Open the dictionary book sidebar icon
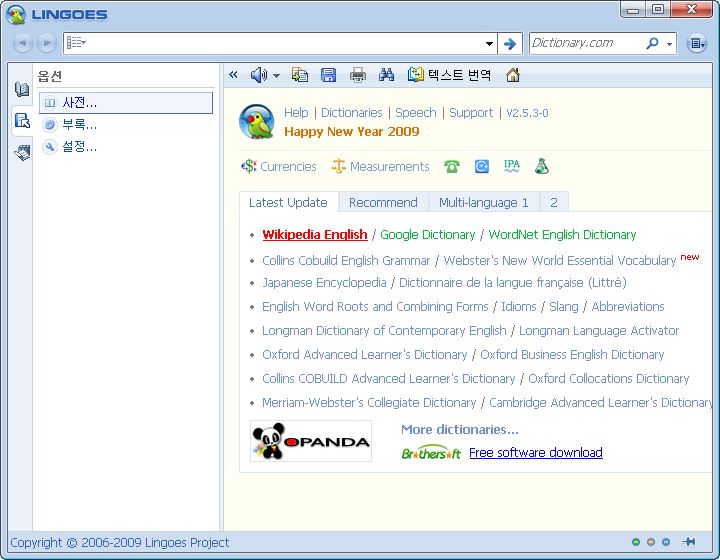720x560 pixels. pyautogui.click(x=22, y=89)
